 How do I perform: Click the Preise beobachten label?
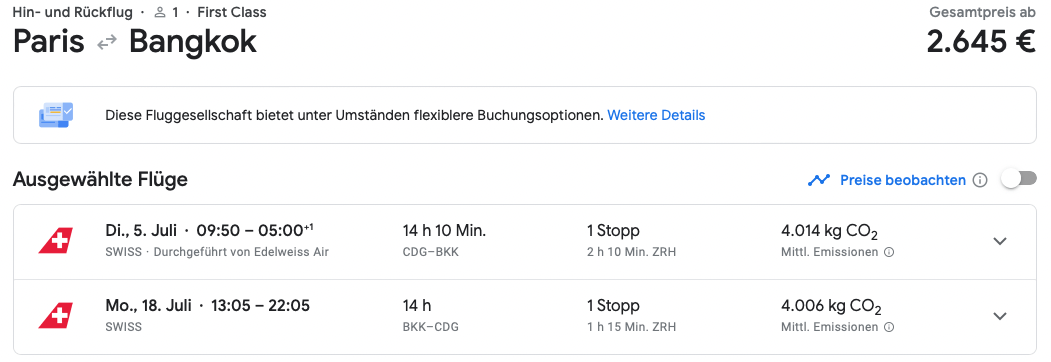[903, 180]
